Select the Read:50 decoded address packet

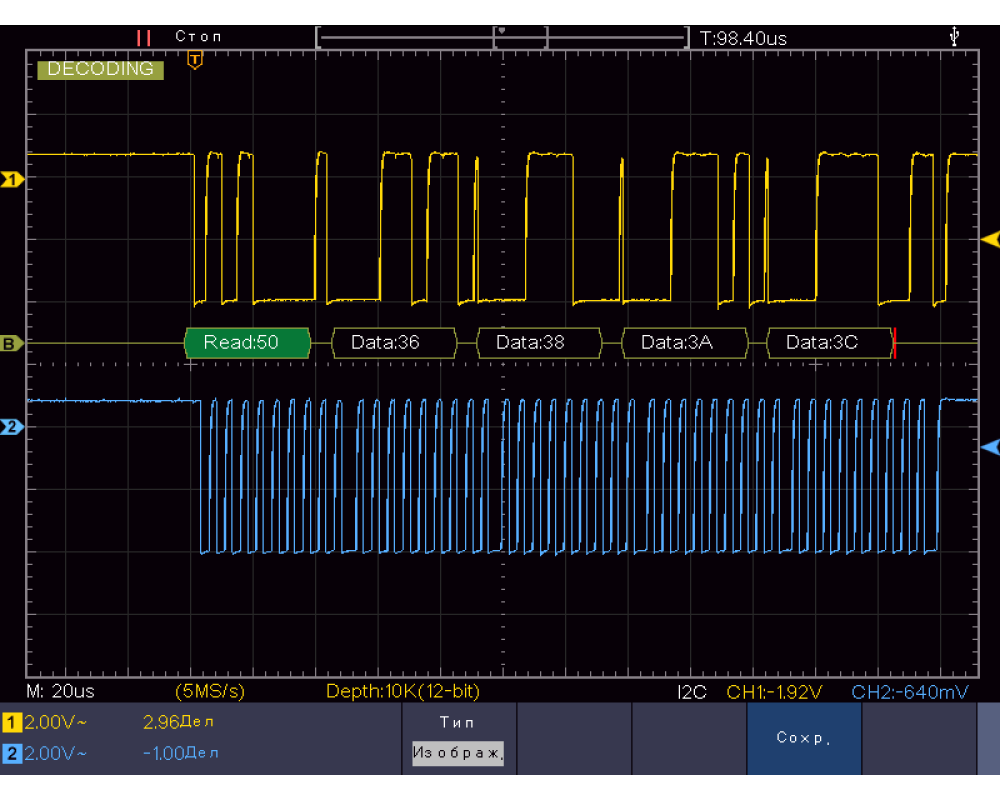pos(247,343)
